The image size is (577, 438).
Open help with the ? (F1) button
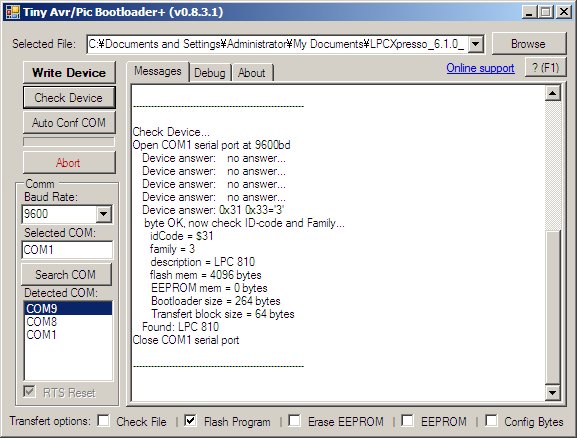(545, 68)
